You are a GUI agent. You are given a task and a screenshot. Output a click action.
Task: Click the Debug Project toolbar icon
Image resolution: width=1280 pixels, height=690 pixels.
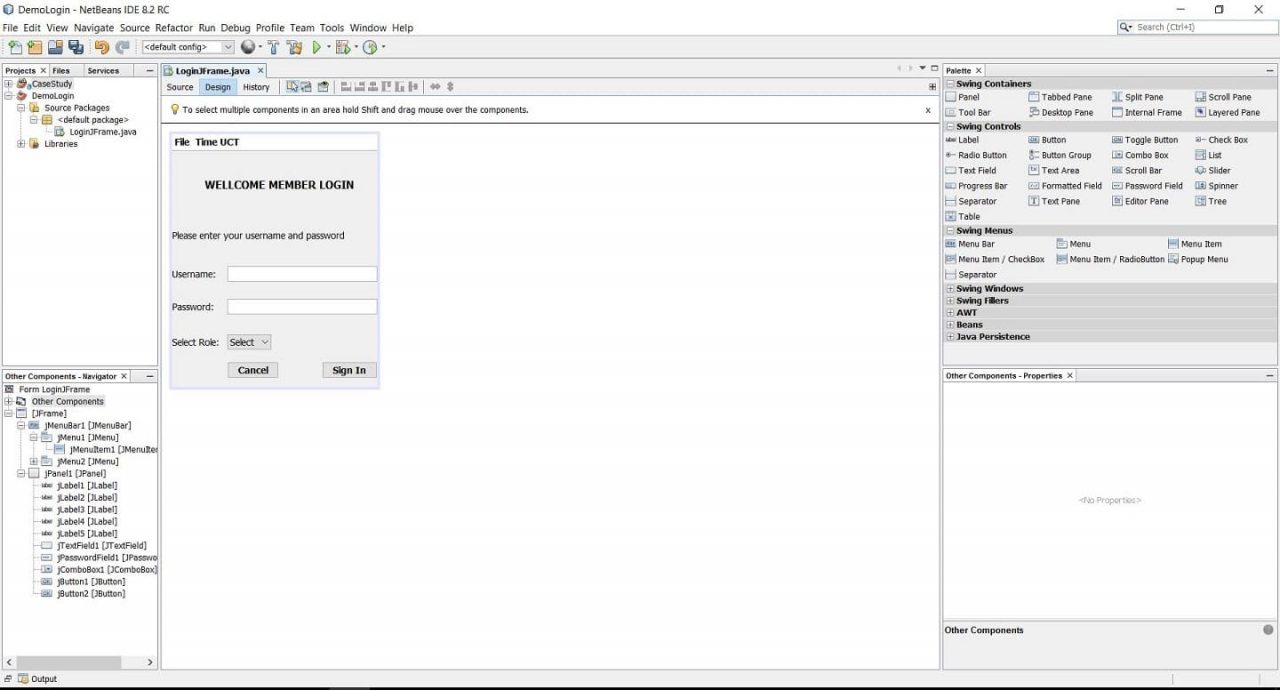click(341, 47)
